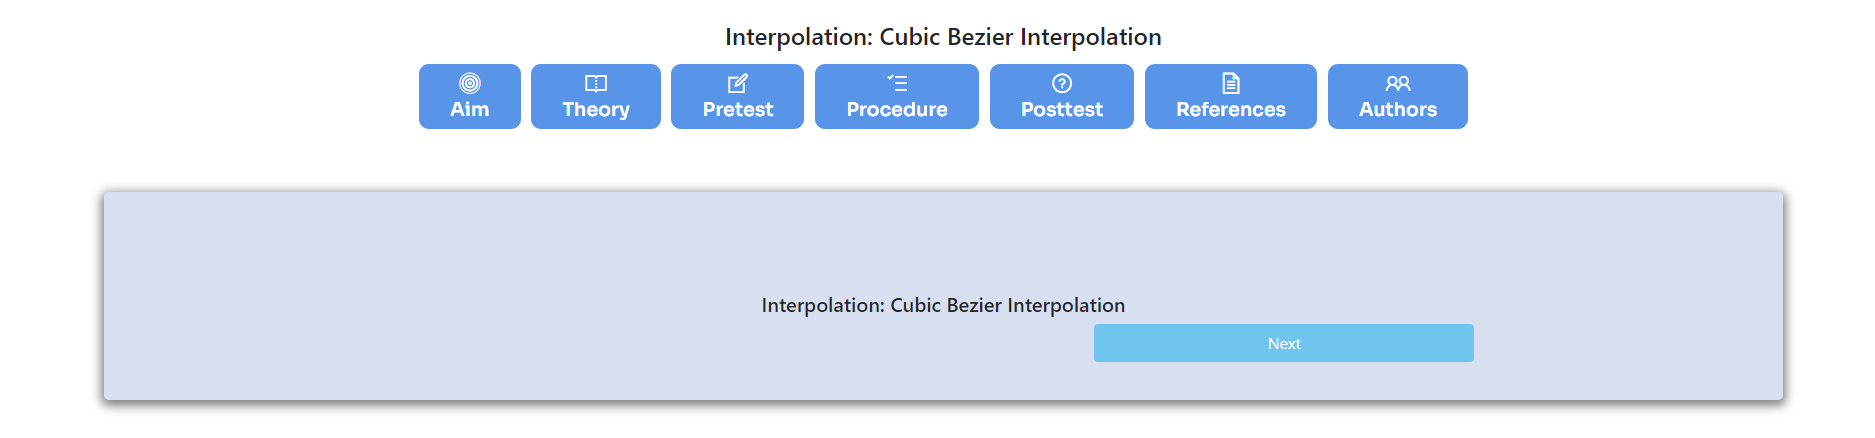Show the Authors label
The height and width of the screenshot is (438, 1875).
point(1398,109)
